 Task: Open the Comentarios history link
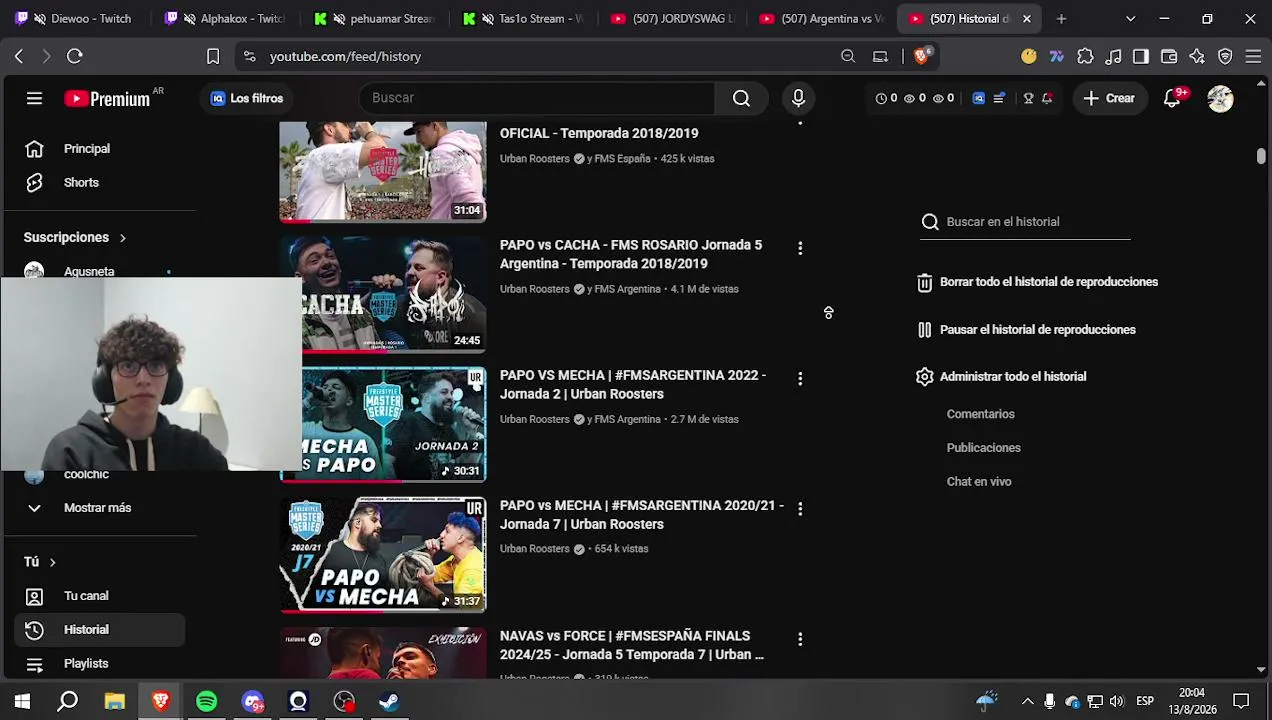(x=980, y=414)
